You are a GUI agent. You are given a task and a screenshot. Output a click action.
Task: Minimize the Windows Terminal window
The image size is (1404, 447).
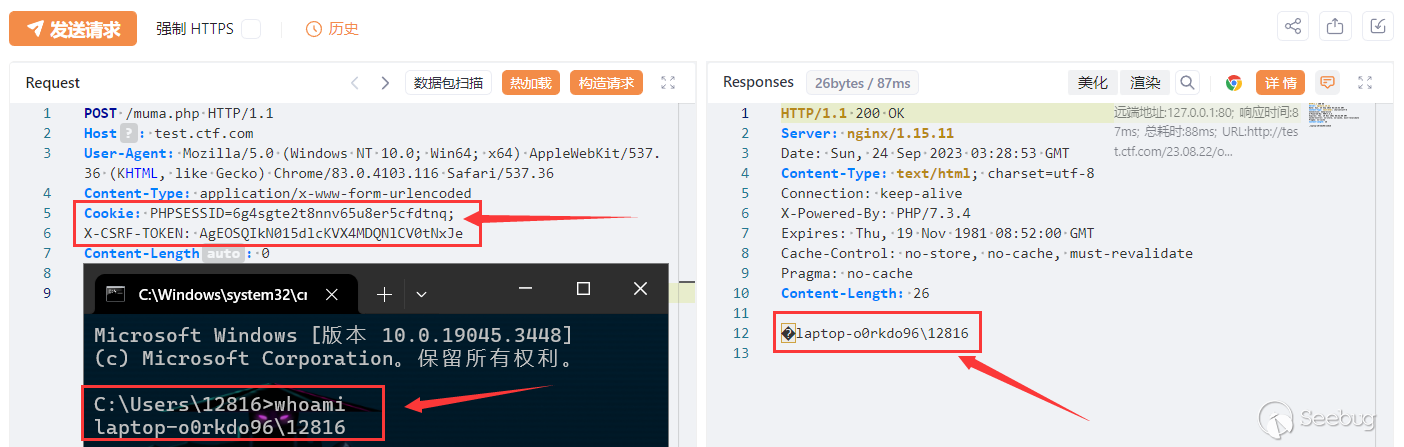pos(526,289)
